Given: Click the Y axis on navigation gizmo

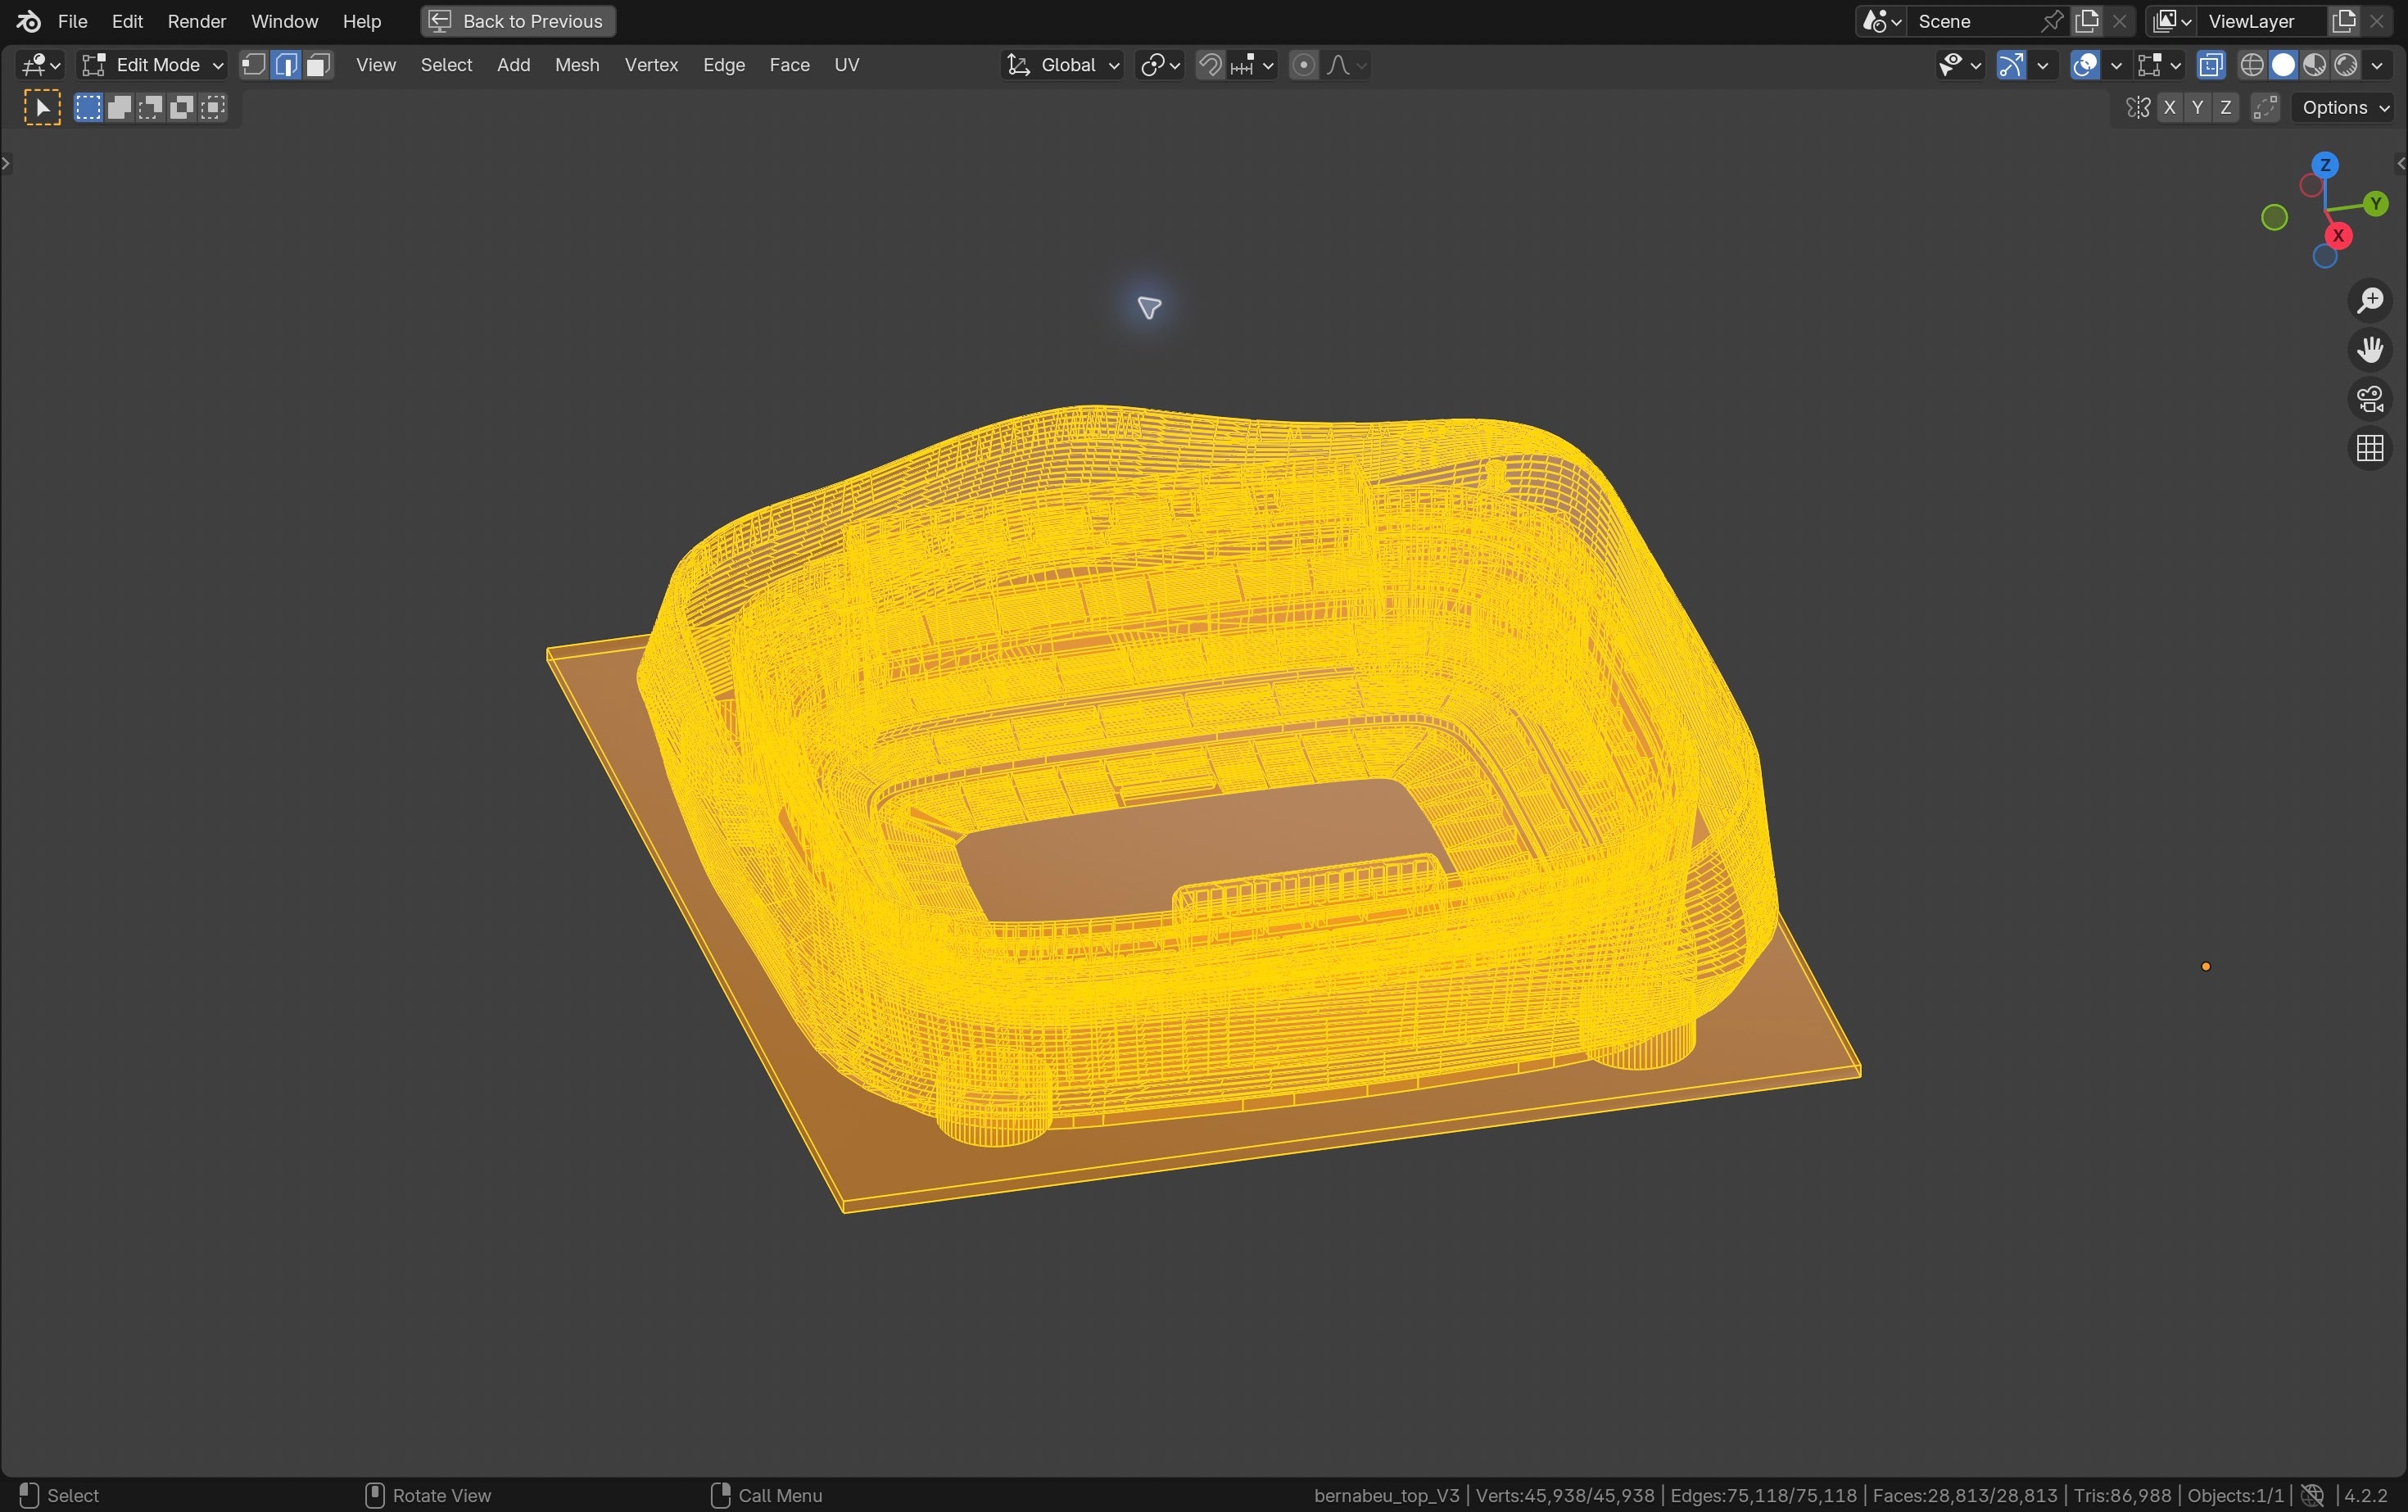Looking at the screenshot, I should [2376, 204].
